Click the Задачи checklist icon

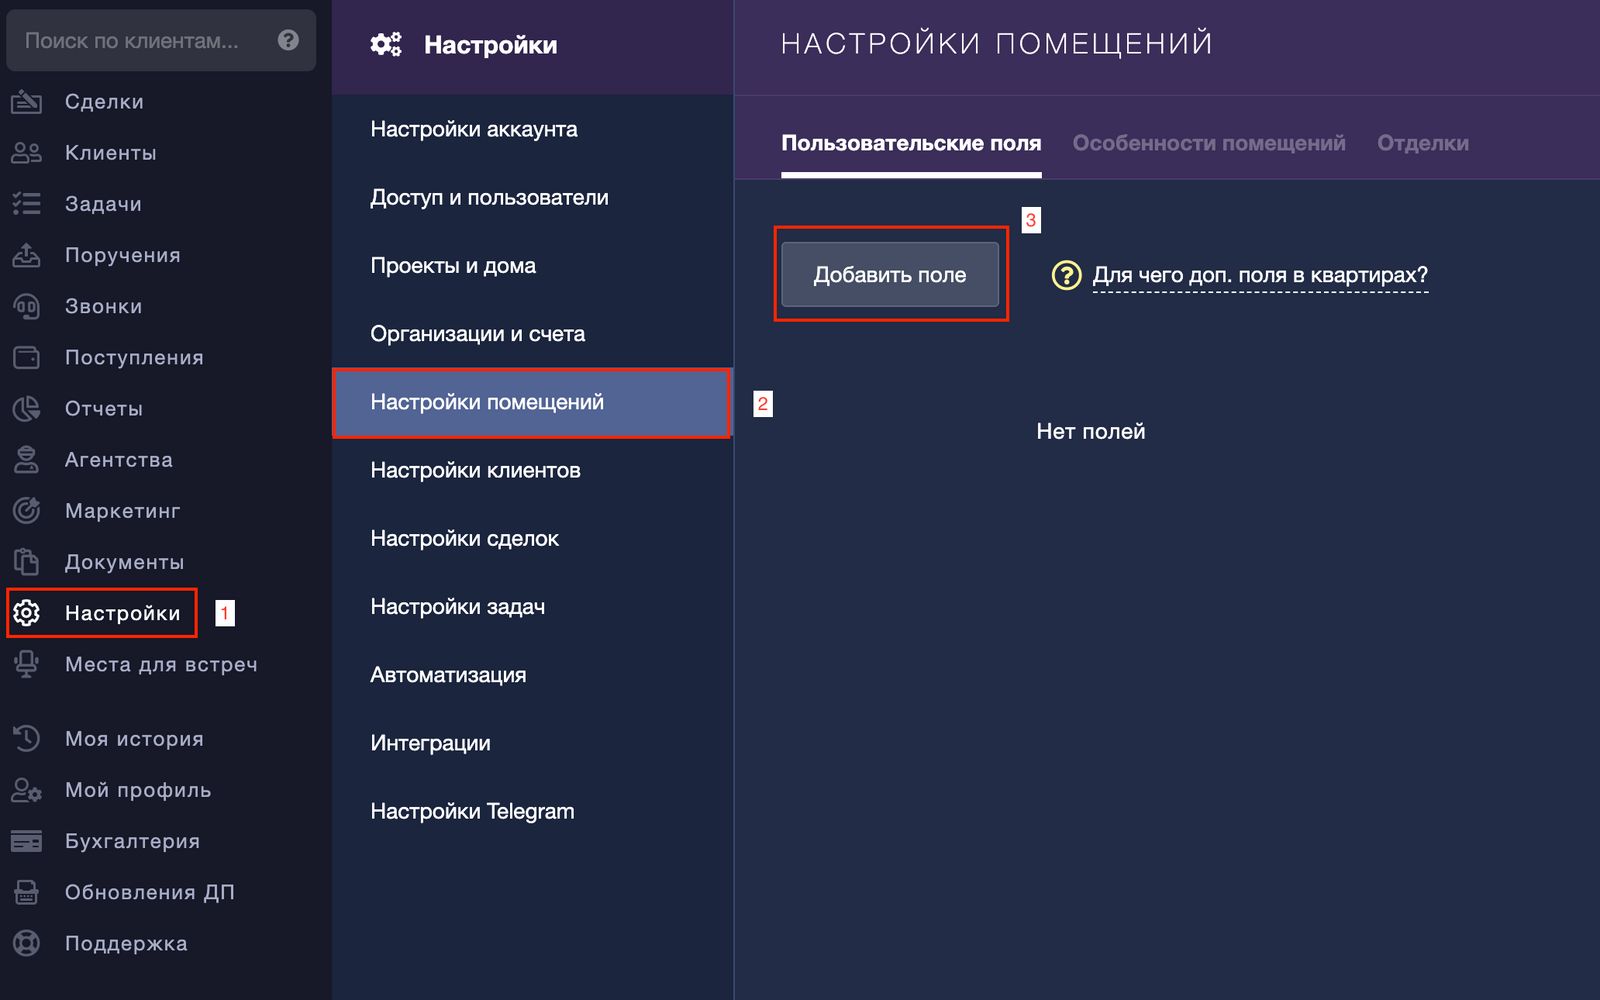point(27,204)
